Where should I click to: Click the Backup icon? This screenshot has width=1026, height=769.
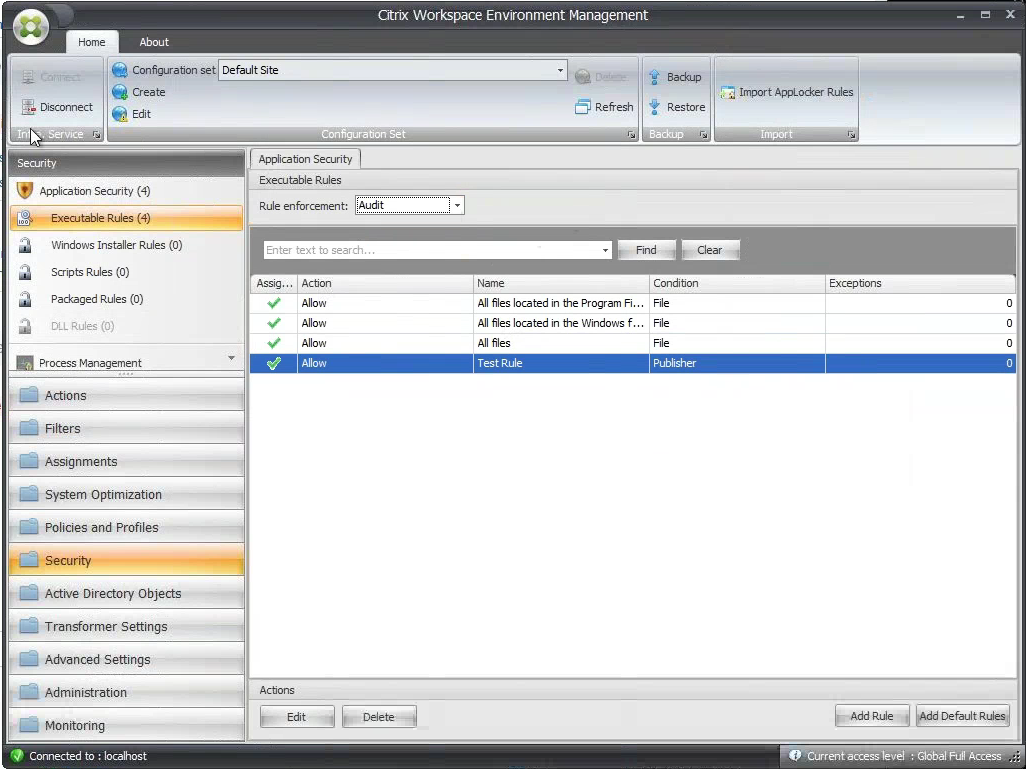click(x=656, y=77)
